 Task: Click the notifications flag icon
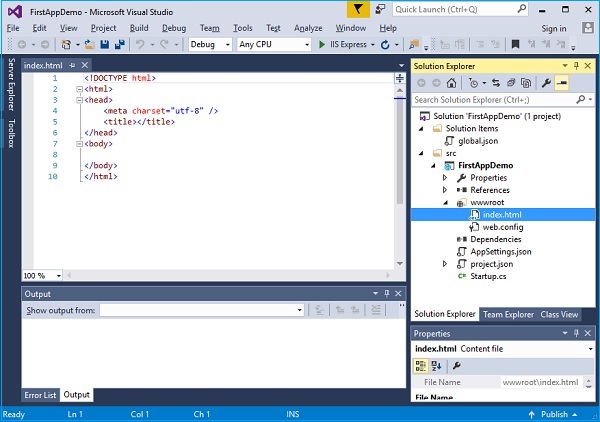(x=357, y=10)
